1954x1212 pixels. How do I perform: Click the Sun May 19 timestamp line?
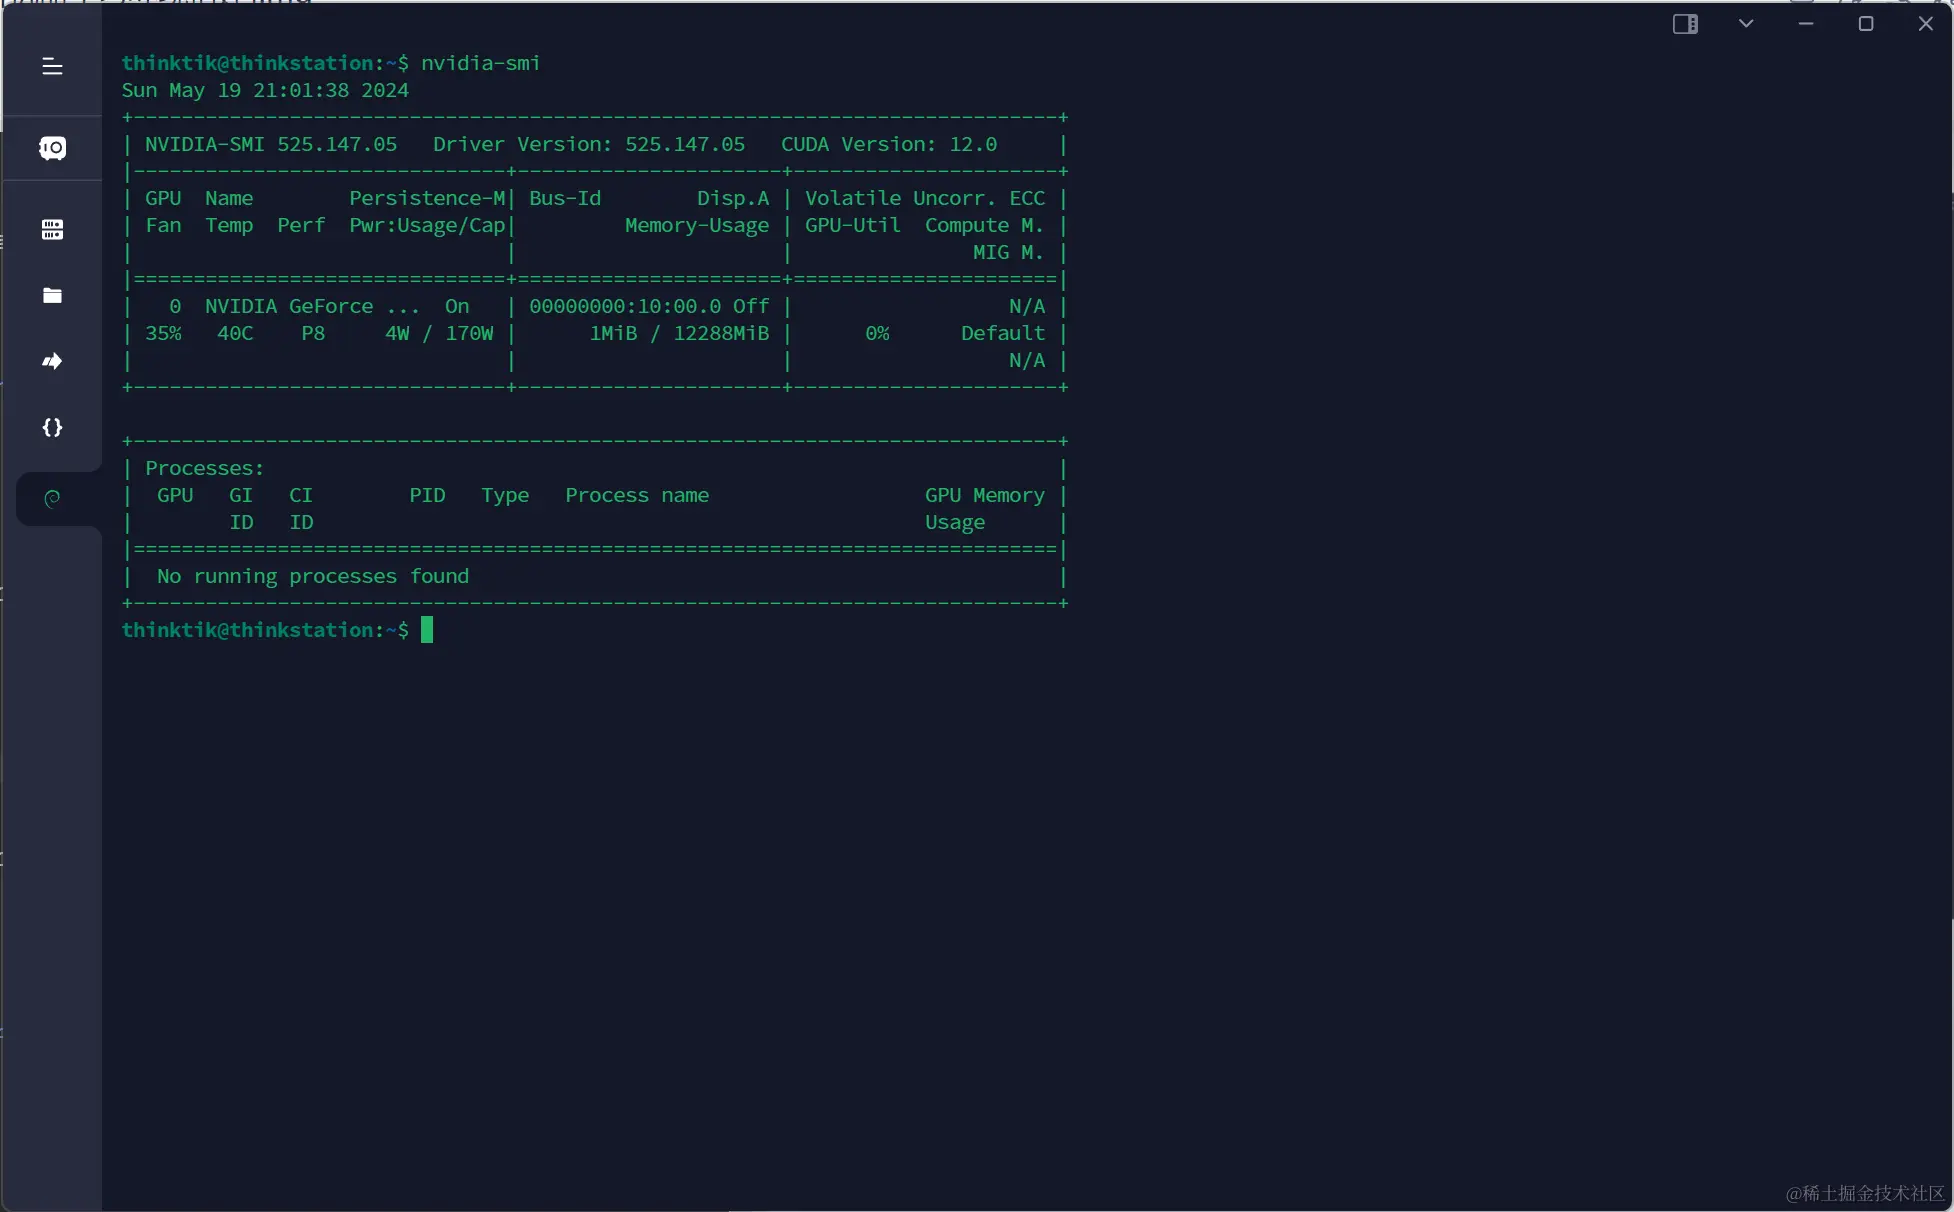(265, 90)
